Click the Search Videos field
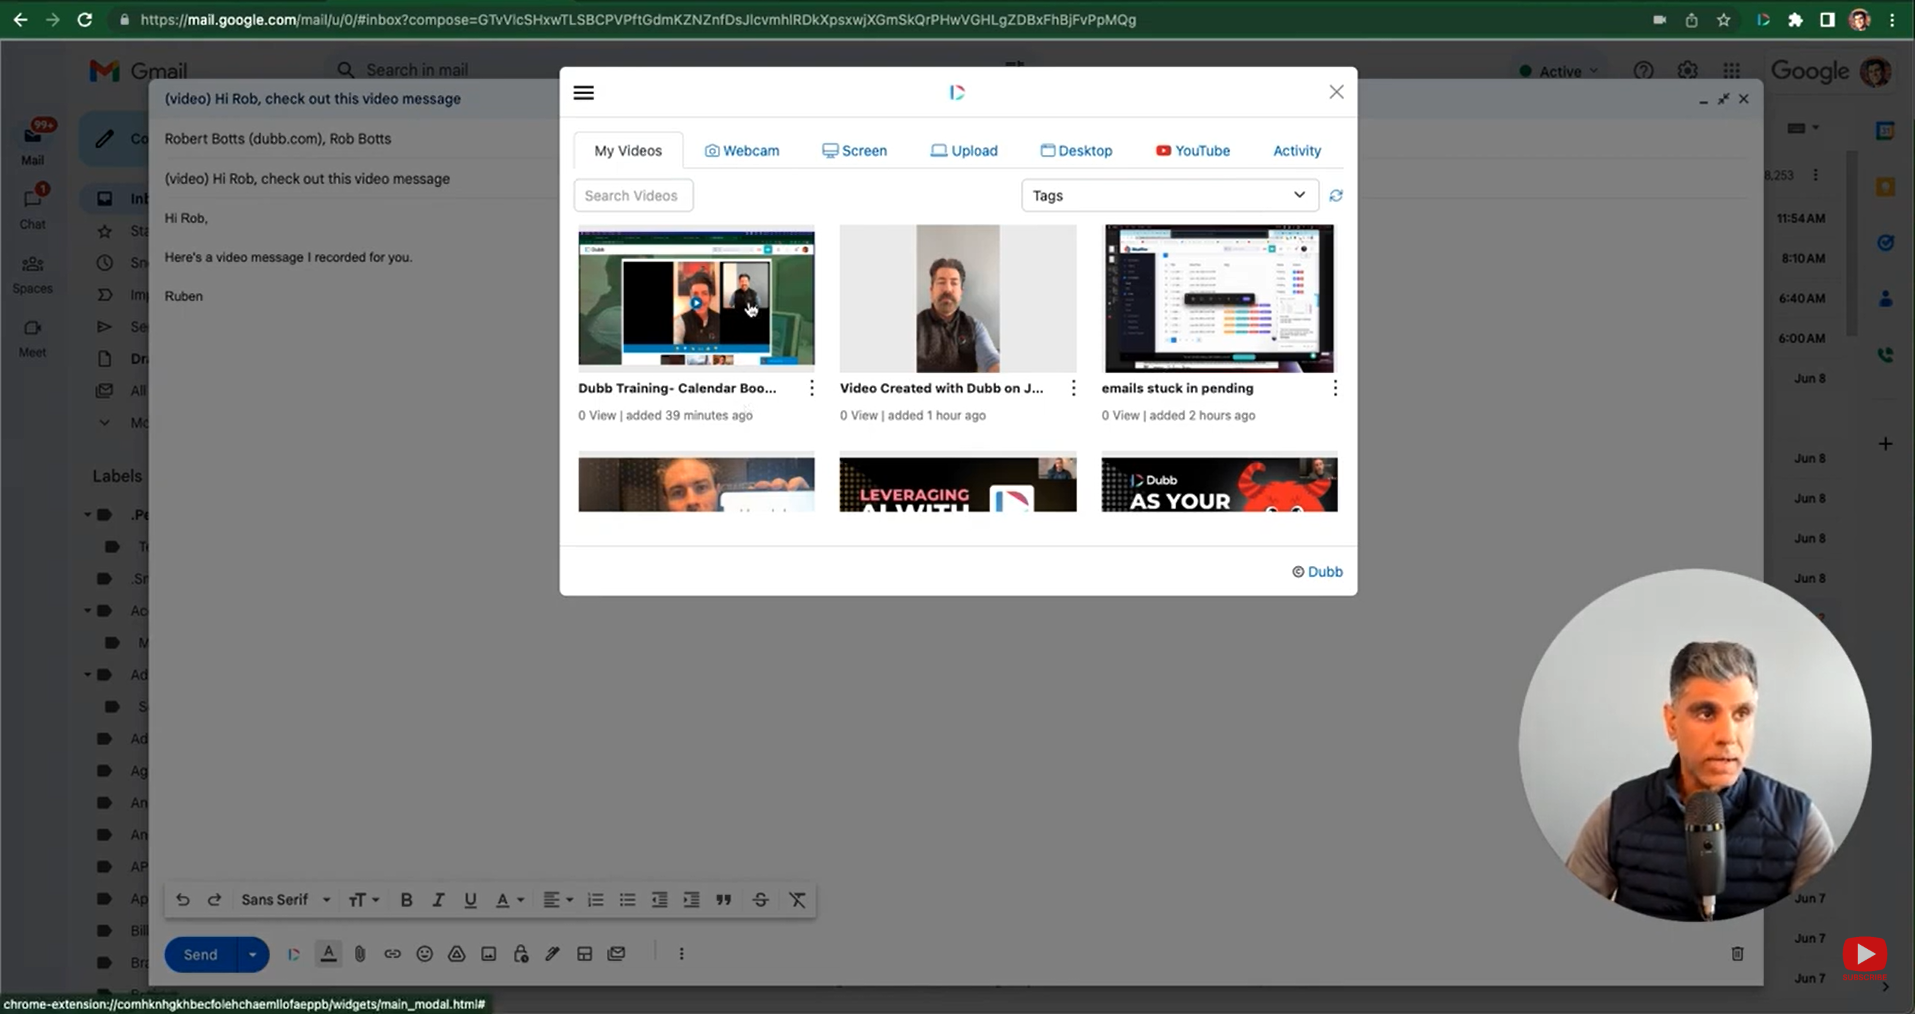The width and height of the screenshot is (1915, 1014). (633, 196)
